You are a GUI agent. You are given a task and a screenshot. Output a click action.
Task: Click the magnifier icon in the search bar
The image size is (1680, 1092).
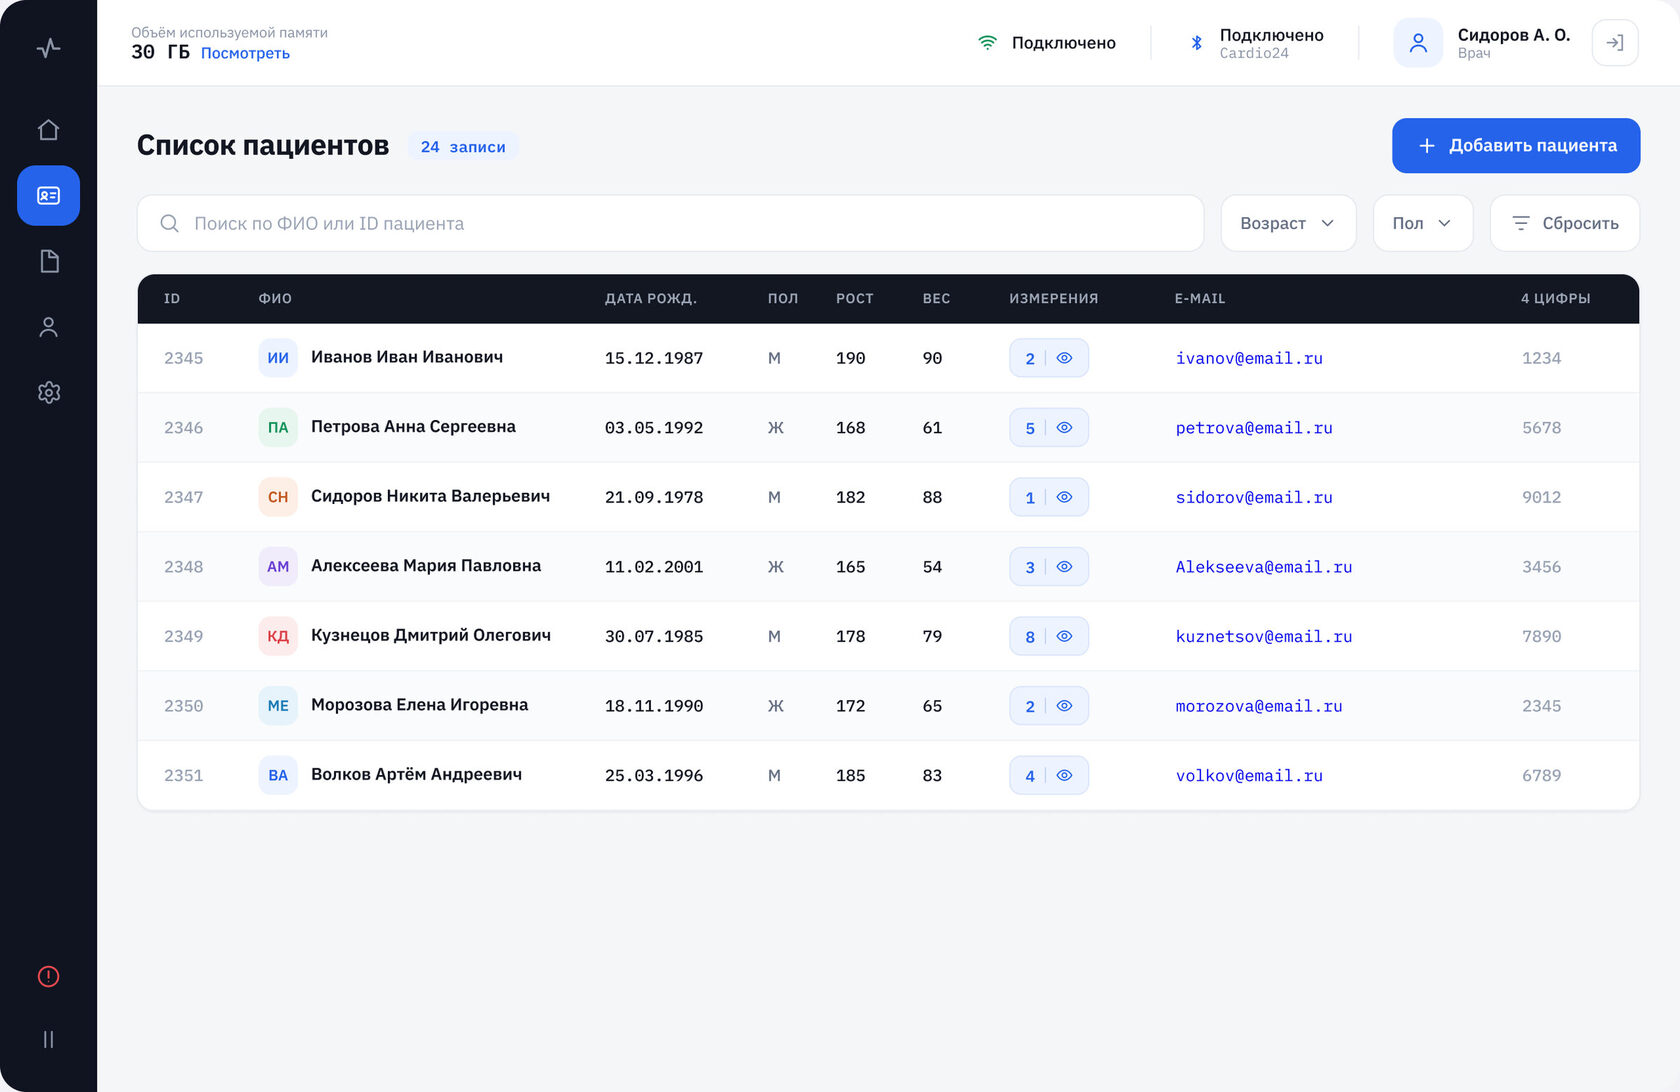tap(170, 223)
